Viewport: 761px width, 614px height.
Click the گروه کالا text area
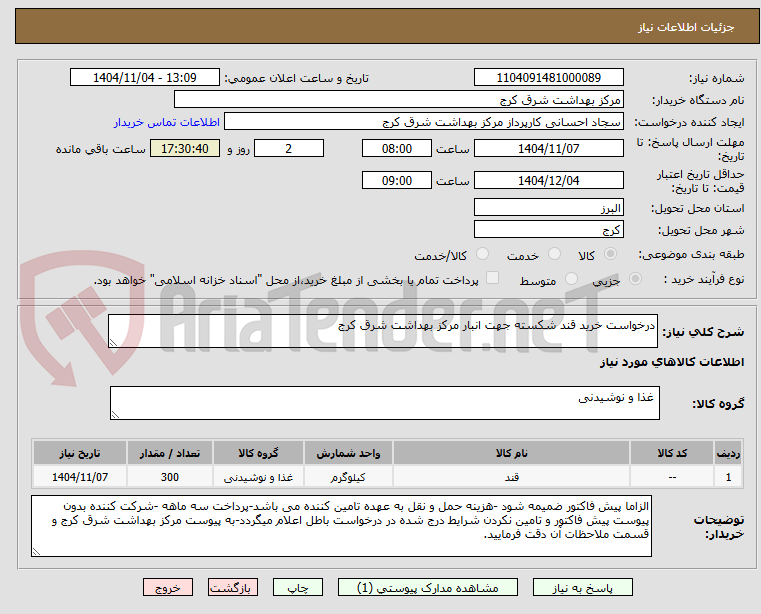tap(384, 403)
